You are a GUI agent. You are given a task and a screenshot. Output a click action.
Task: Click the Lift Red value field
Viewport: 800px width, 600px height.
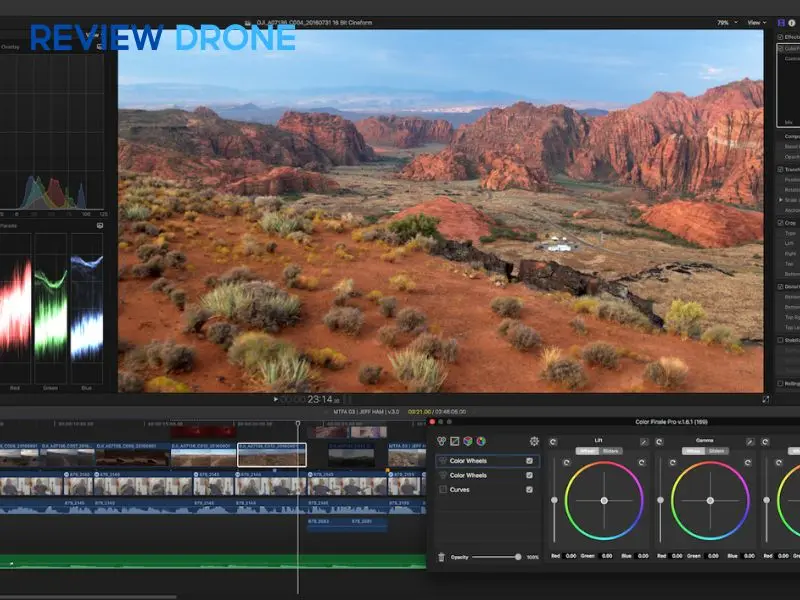(571, 556)
